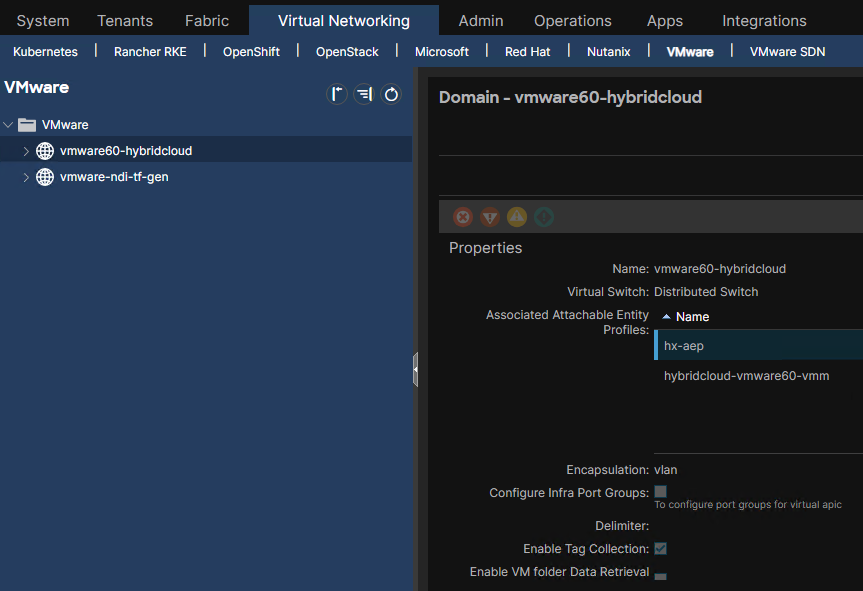Show critical faults with the red X icon

point(463,217)
